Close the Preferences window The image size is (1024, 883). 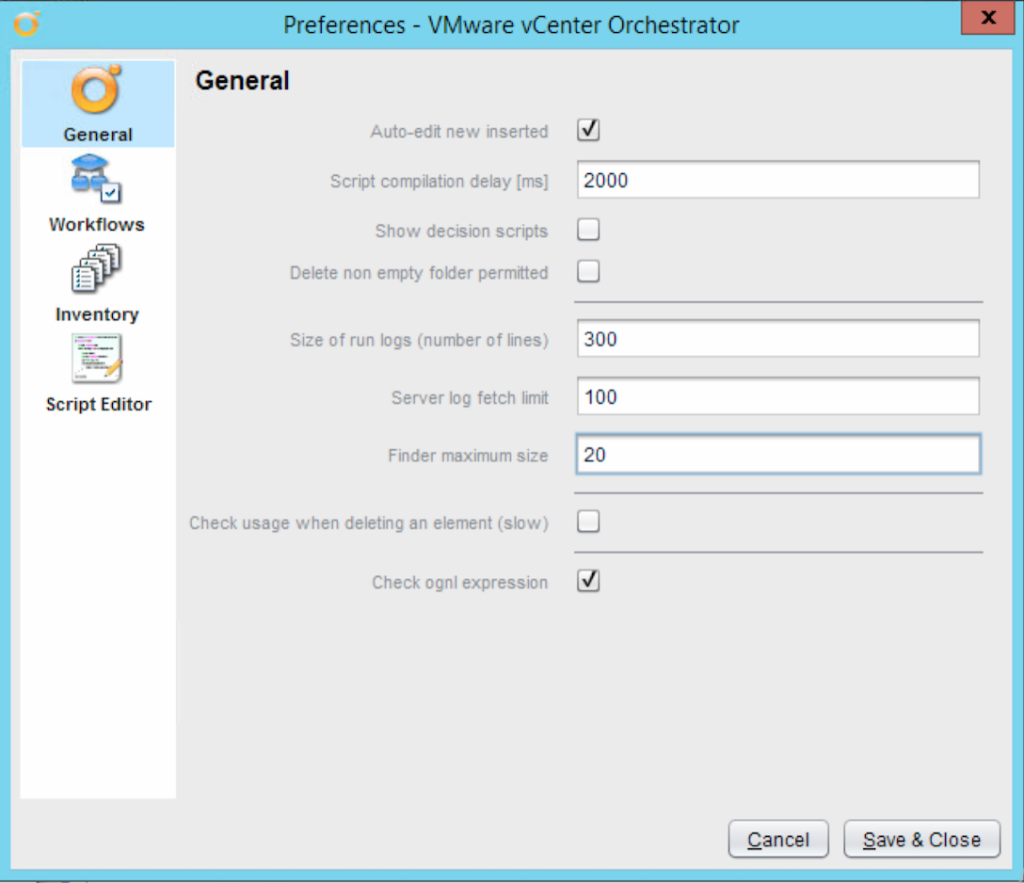click(989, 18)
